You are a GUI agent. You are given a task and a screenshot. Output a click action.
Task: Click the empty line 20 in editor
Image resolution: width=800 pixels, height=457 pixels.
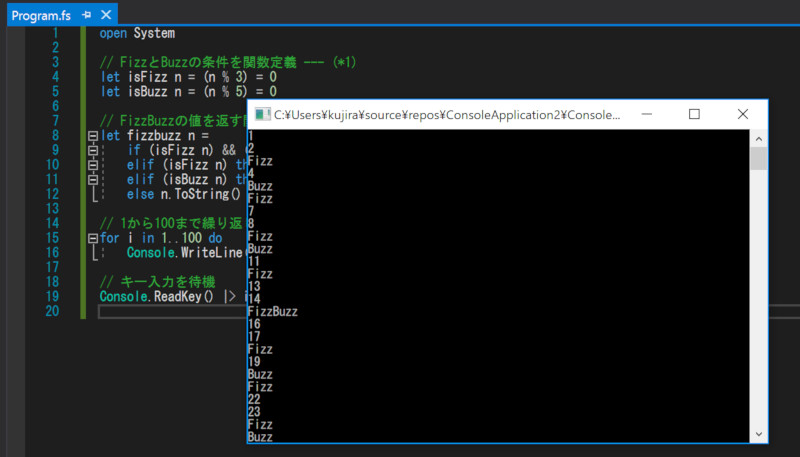pyautogui.click(x=170, y=312)
